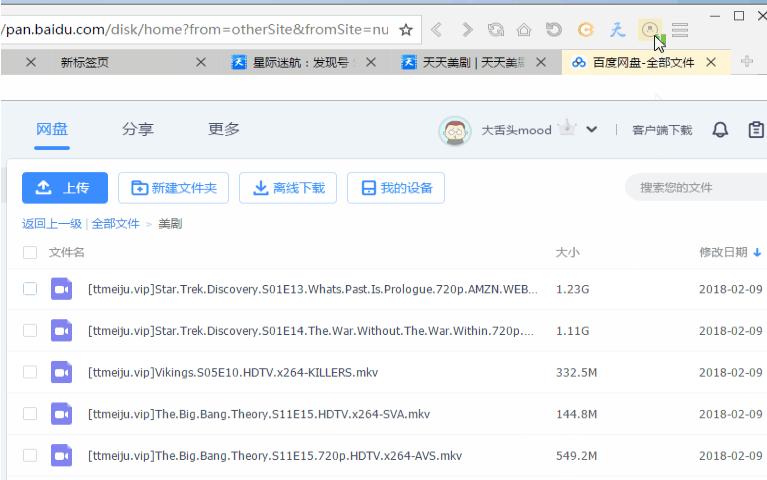Click the top-right user profile extension icon
The width and height of the screenshot is (767, 480).
point(650,30)
